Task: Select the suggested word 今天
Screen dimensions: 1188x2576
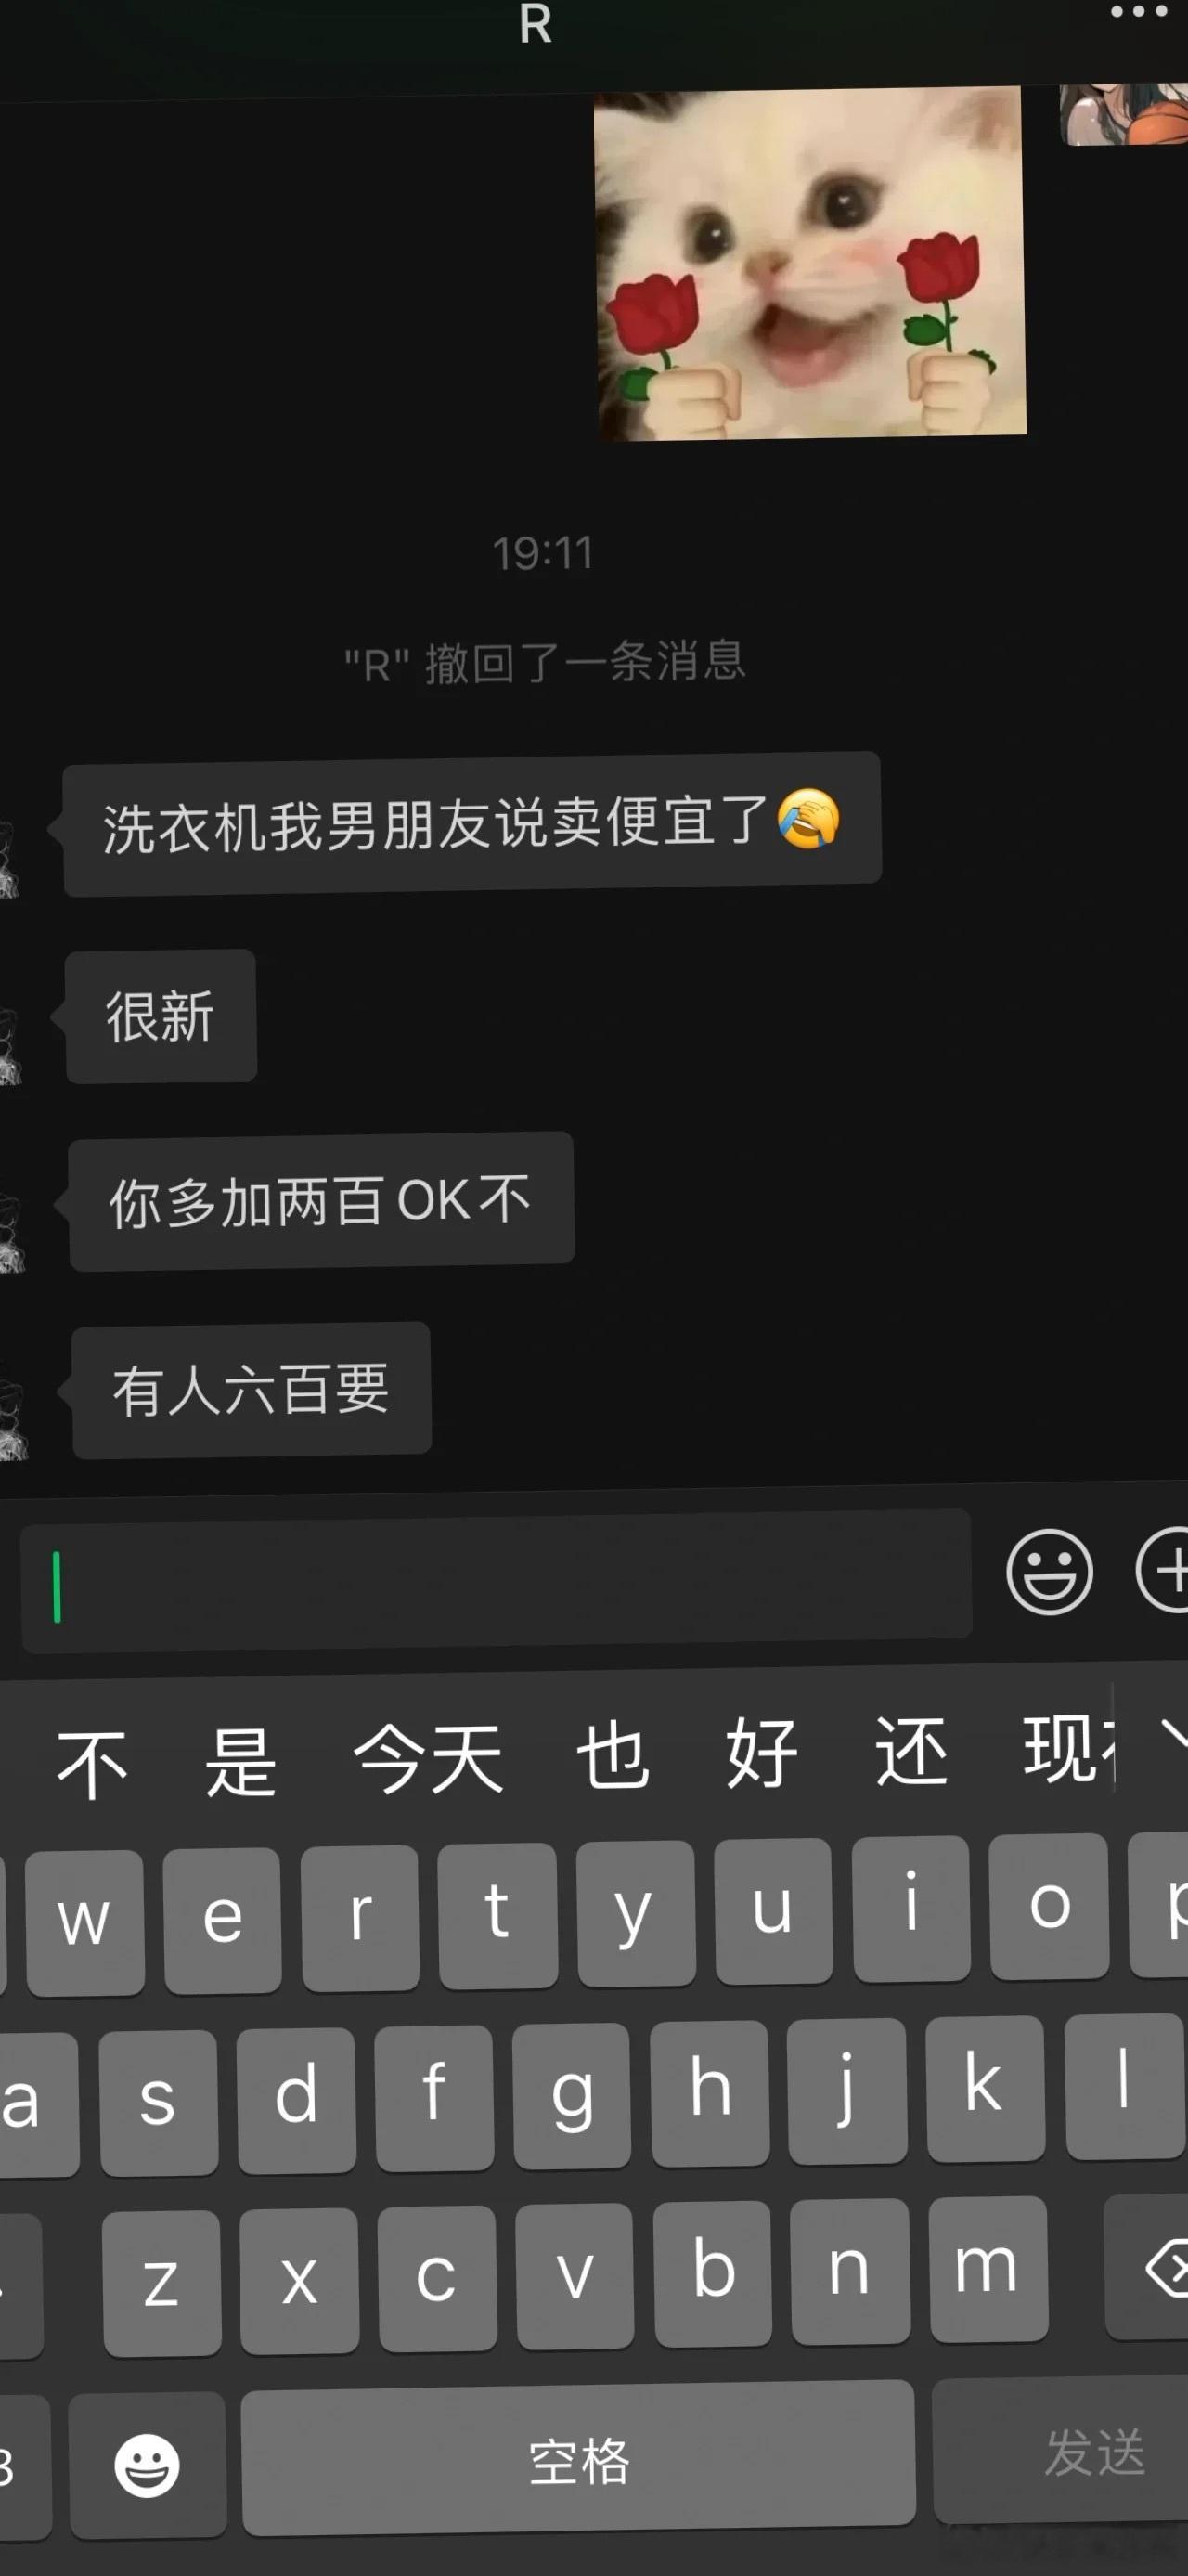Action: [x=428, y=1757]
